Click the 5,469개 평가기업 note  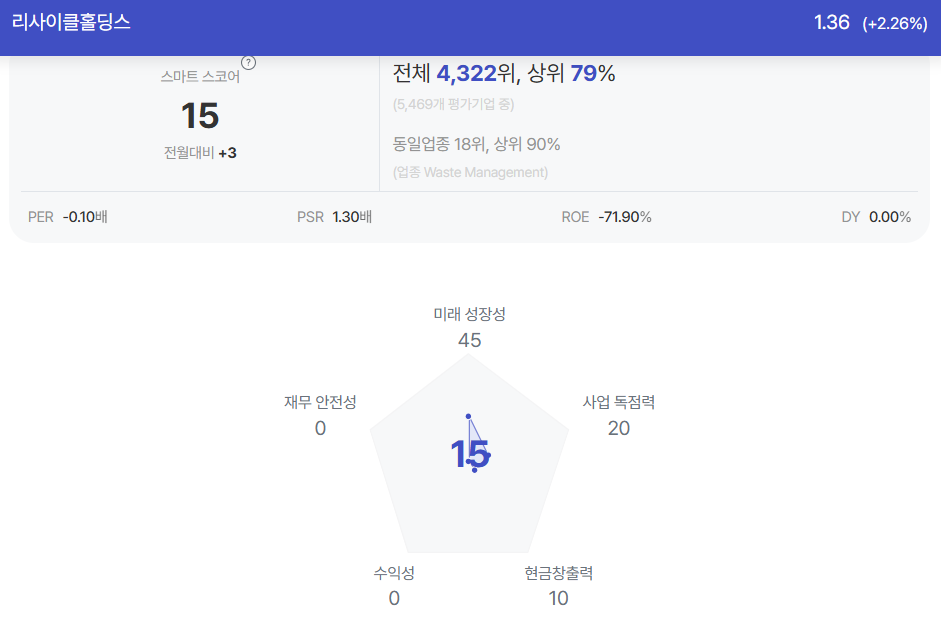tap(453, 104)
